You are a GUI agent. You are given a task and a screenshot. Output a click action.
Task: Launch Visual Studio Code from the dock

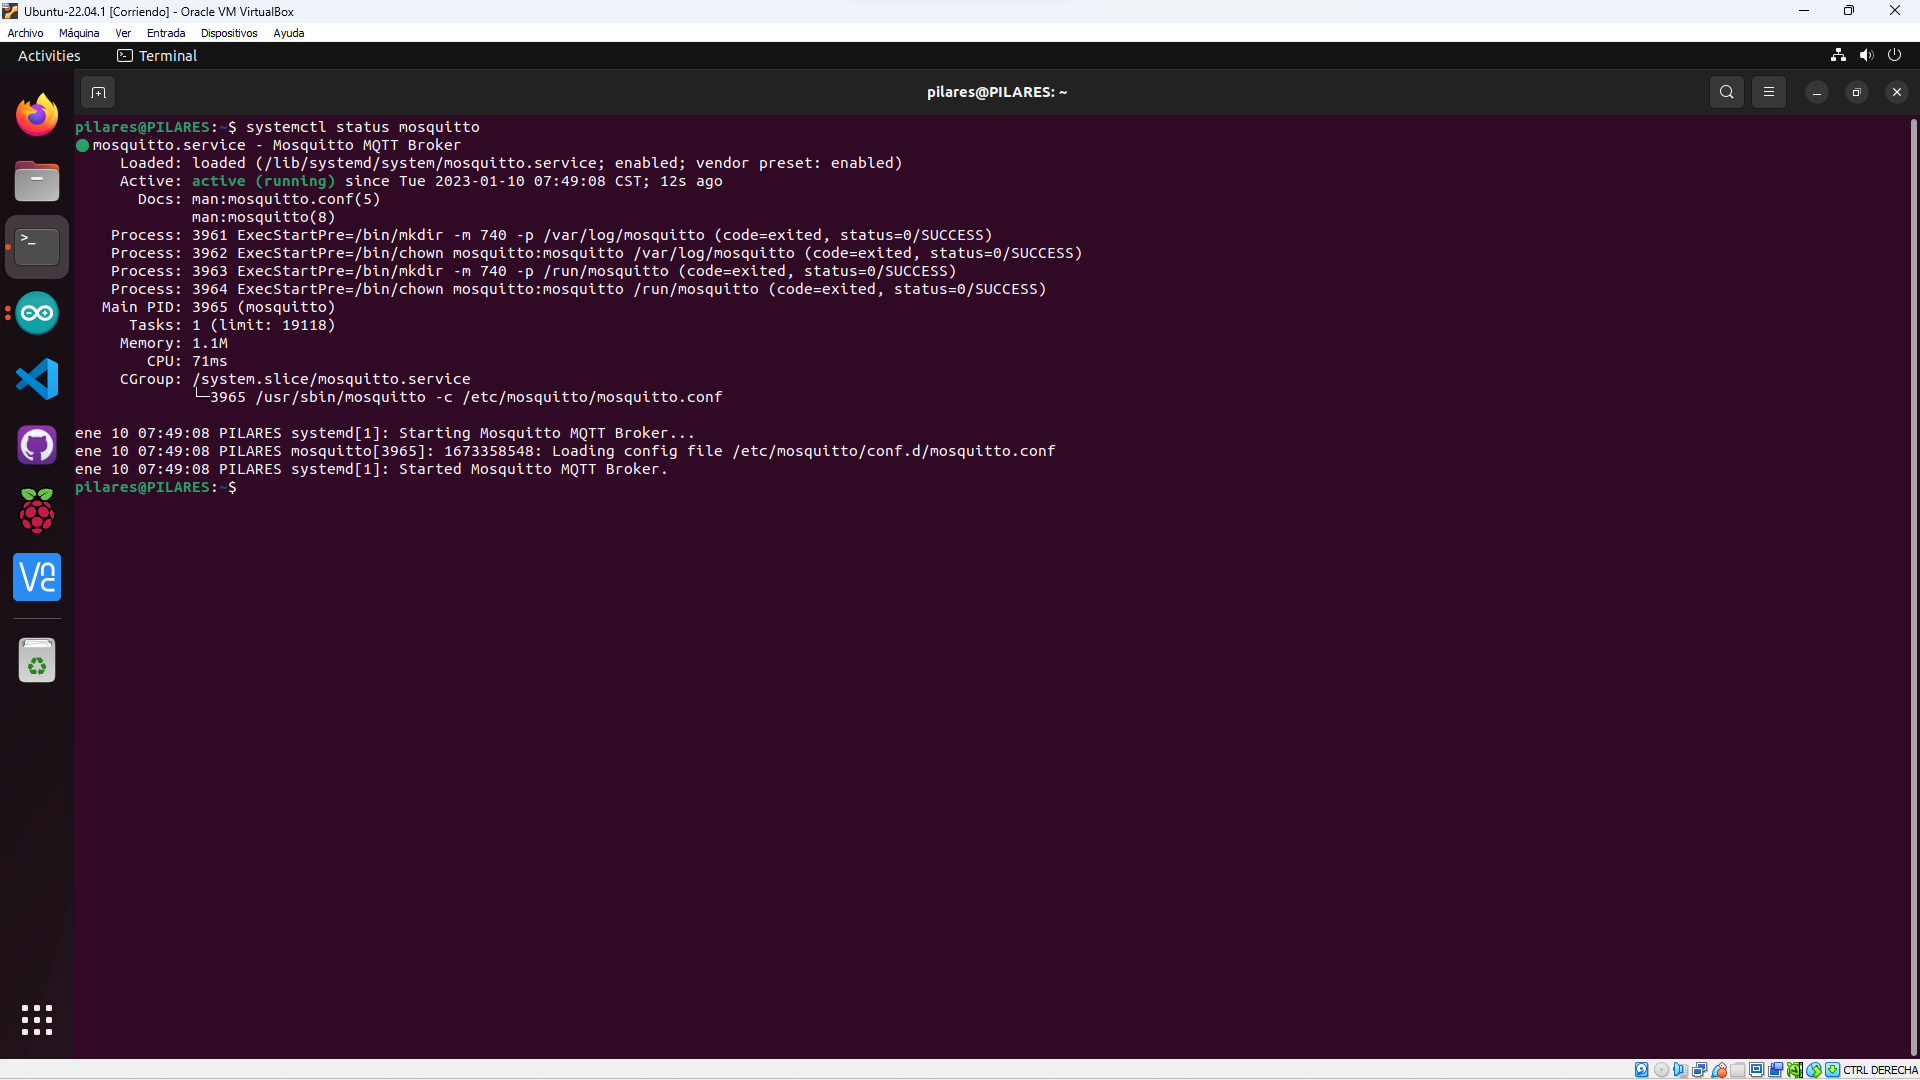[x=37, y=379]
